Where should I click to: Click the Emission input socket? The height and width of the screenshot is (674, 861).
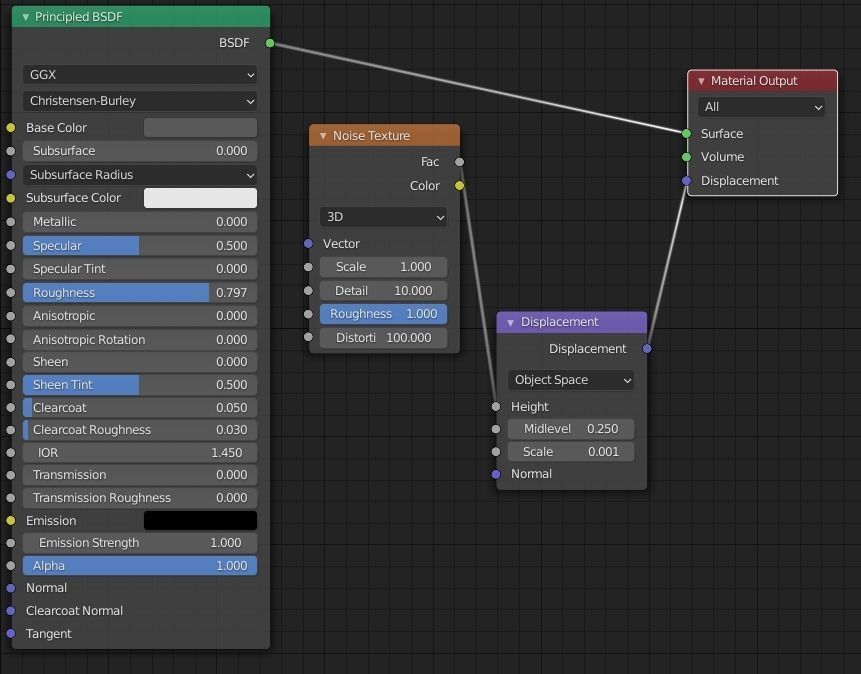pyautogui.click(x=10, y=521)
